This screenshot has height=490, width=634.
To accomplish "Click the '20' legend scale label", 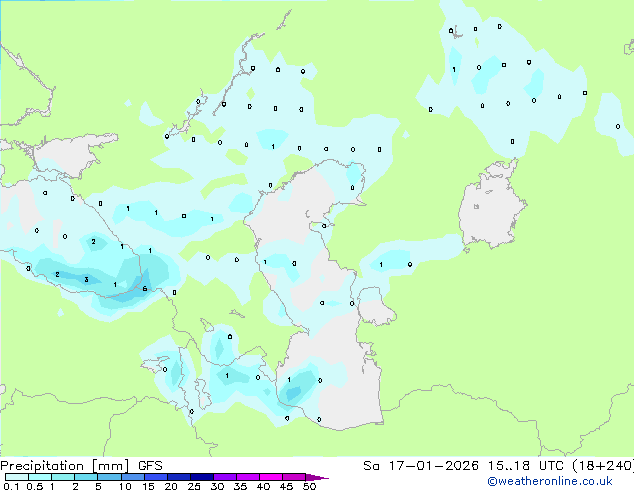I will click(x=171, y=486).
